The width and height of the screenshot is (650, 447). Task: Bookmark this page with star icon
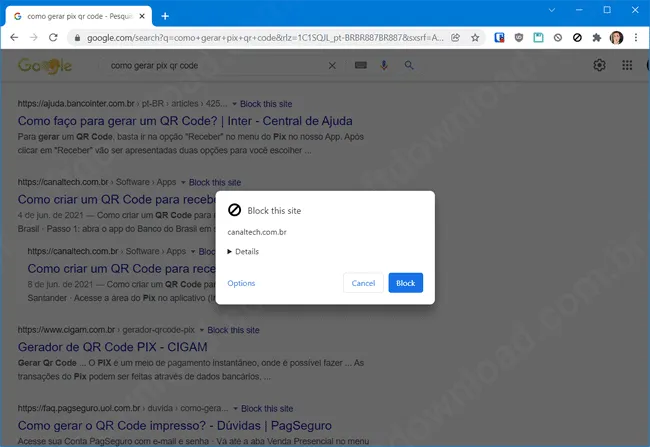click(x=475, y=38)
